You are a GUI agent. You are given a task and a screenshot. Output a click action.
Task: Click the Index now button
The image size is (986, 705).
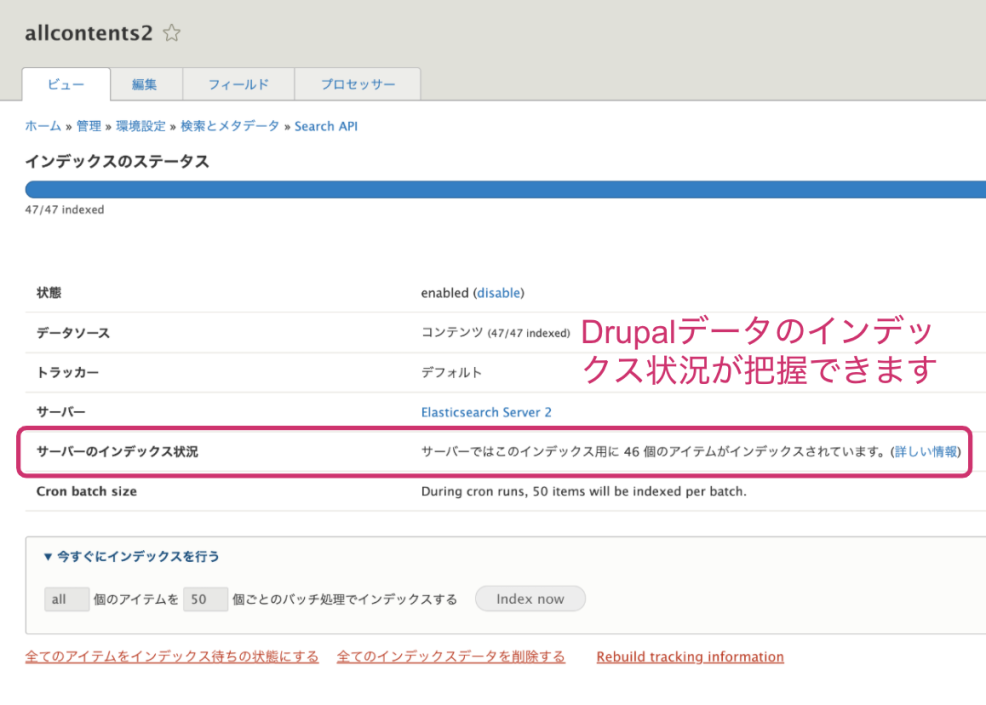coord(530,599)
